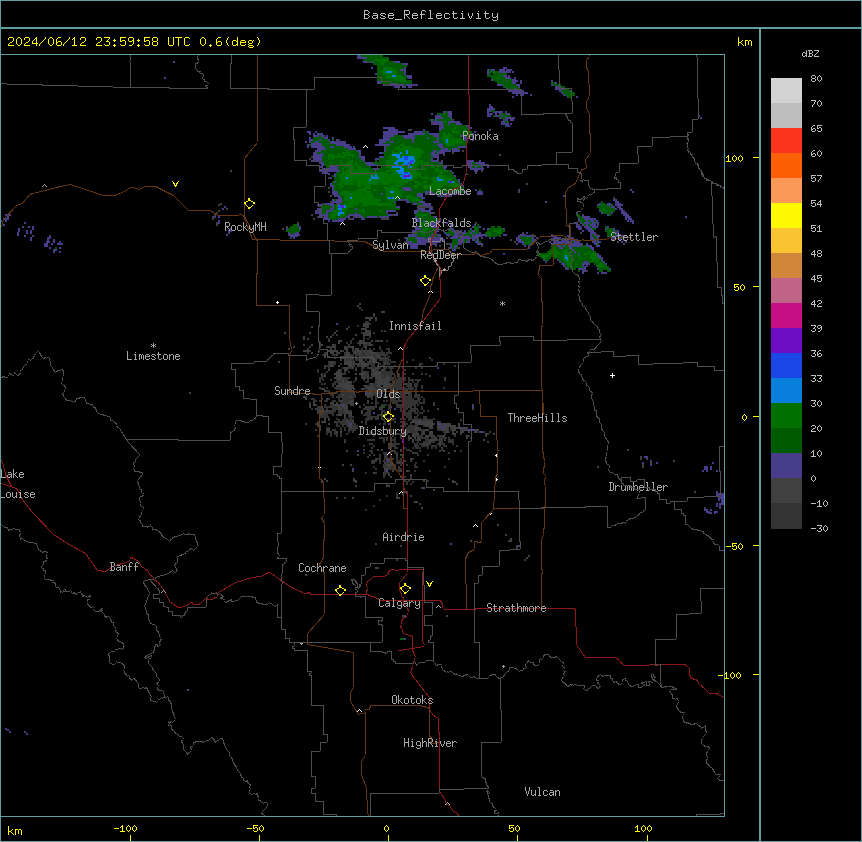Click the yellow diamond marker by Olds
The height and width of the screenshot is (842, 862).
point(389,417)
